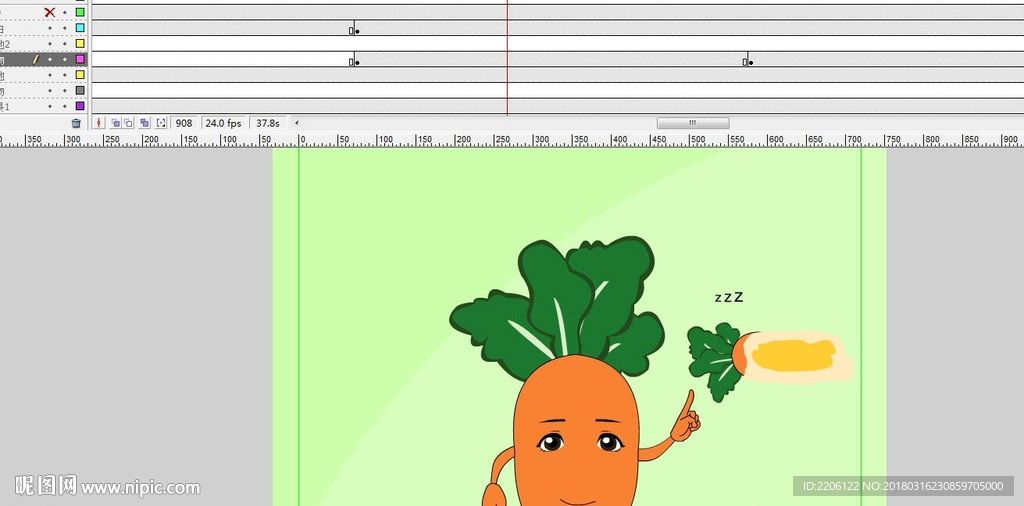Toggle visibility dot of the gray-swatch layer
The width and height of the screenshot is (1024, 506).
point(50,91)
